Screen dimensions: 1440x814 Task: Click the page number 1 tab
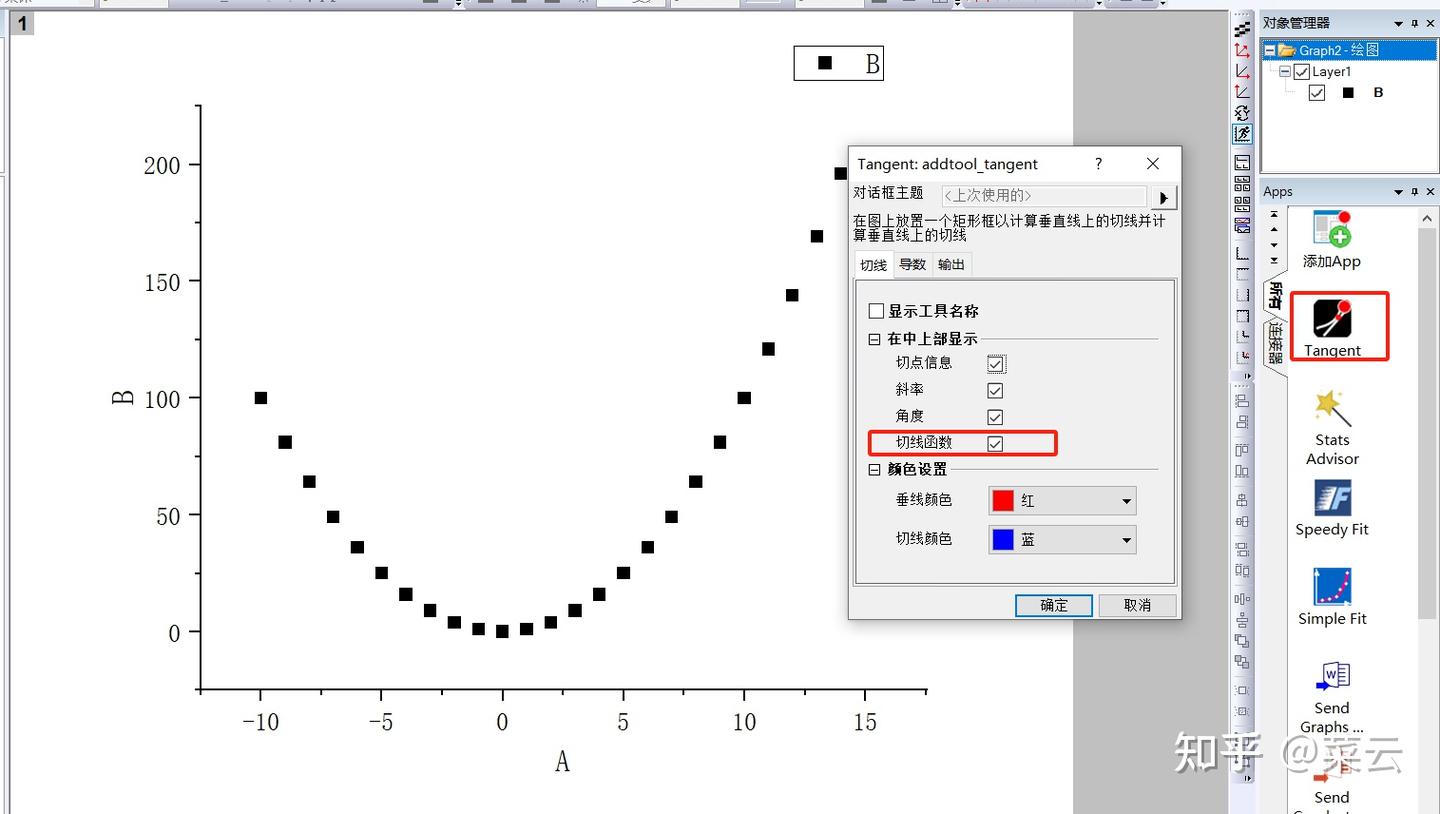point(21,23)
